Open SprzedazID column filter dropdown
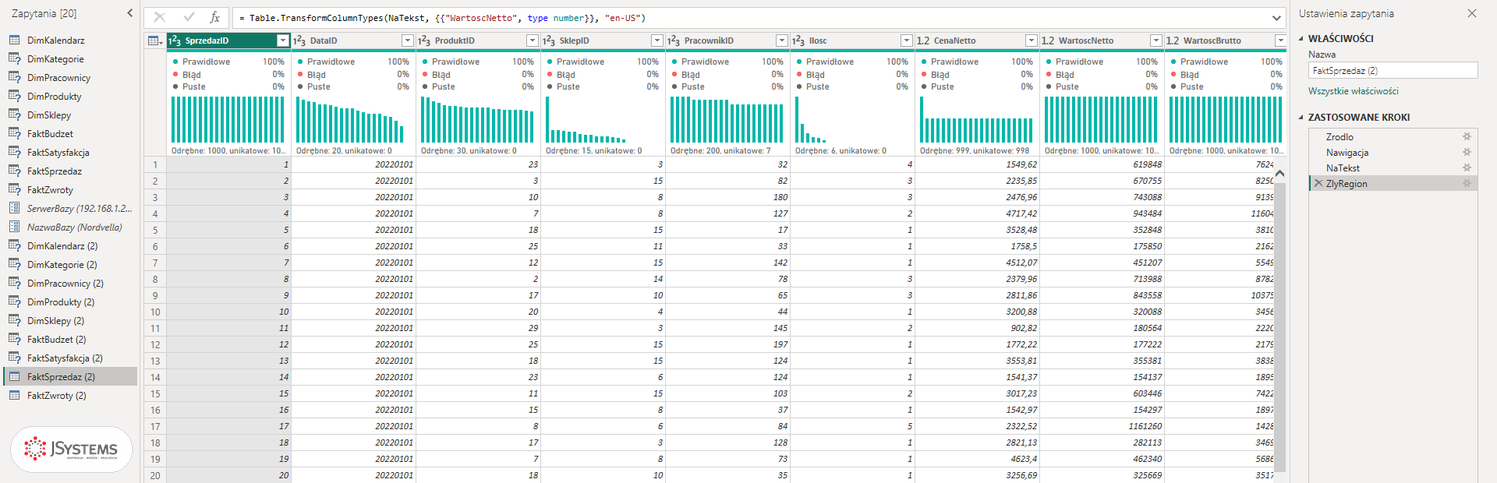 [282, 40]
